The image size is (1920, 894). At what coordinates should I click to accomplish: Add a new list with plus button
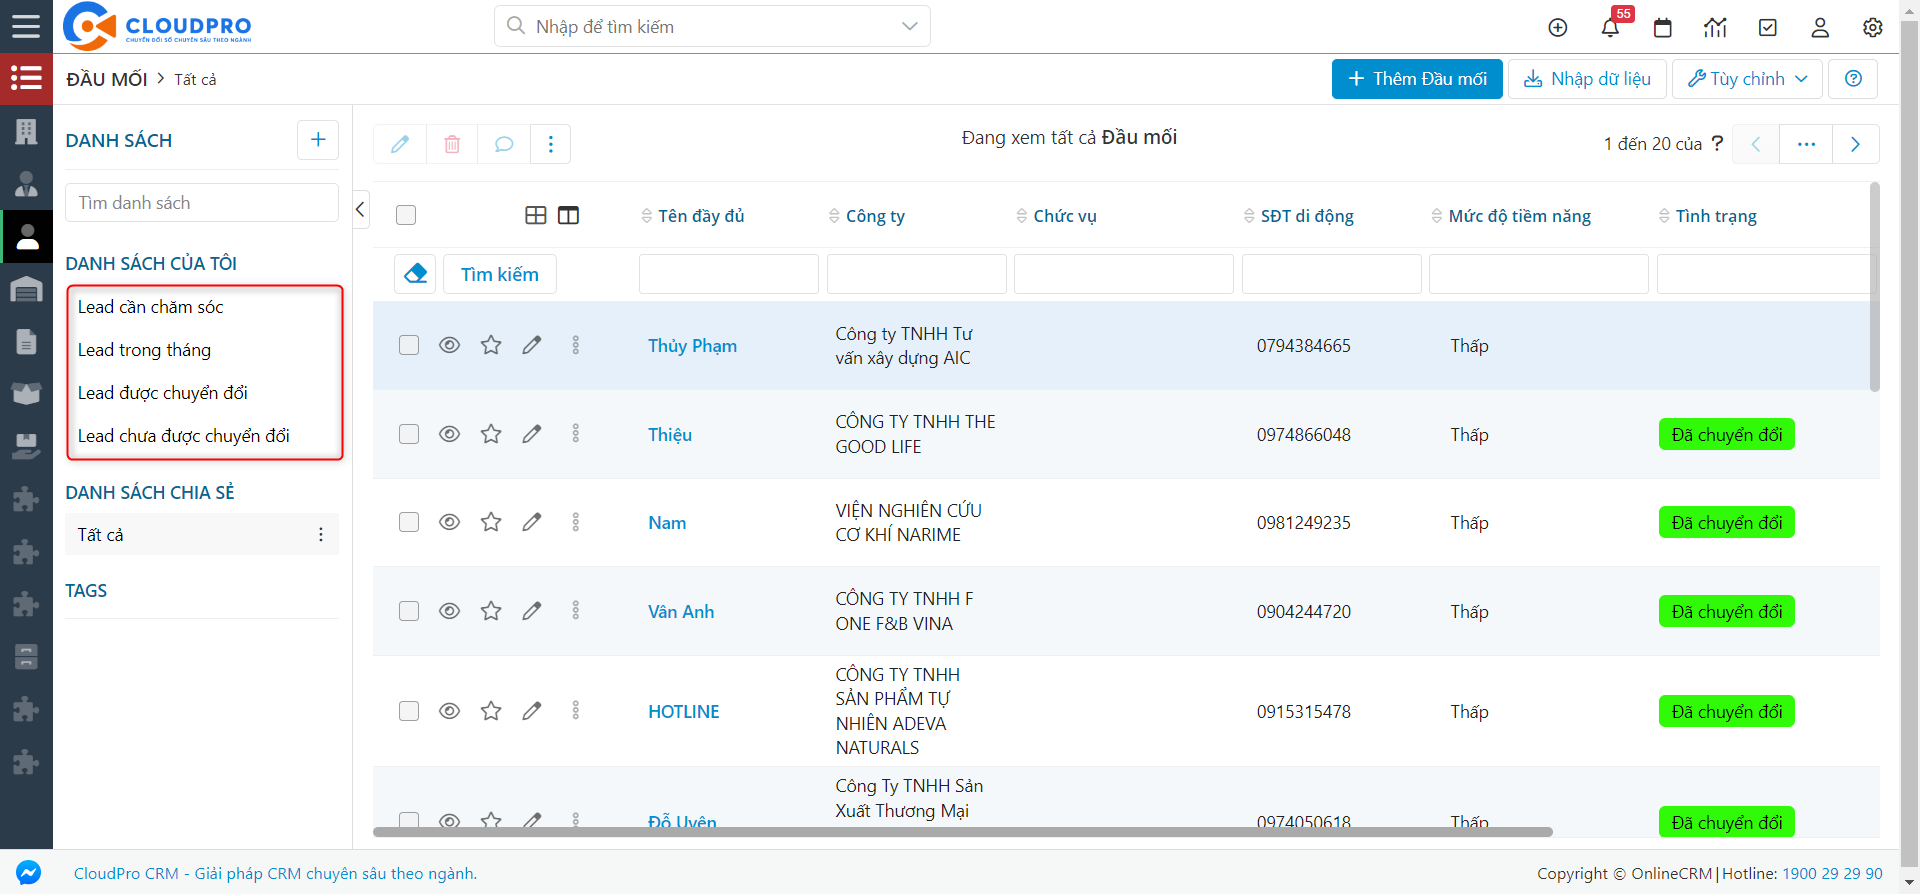(318, 140)
